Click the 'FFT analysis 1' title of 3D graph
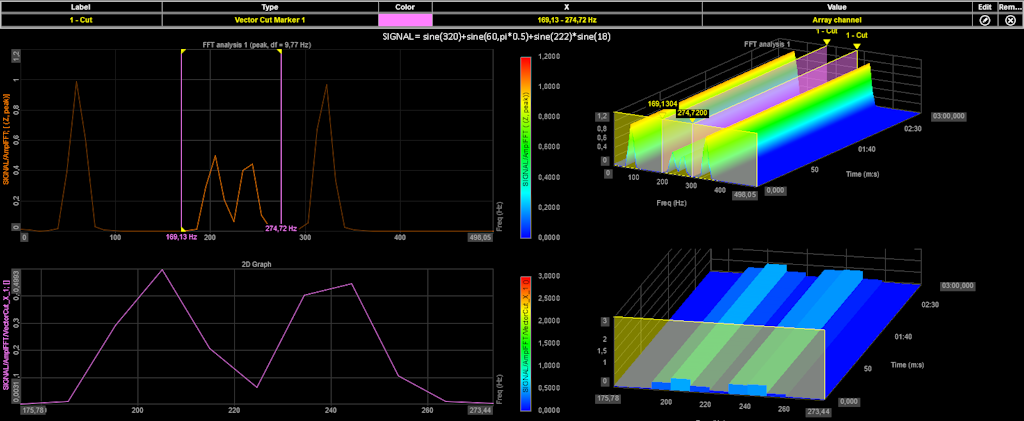Viewport: 1024px width, 421px height. point(768,44)
